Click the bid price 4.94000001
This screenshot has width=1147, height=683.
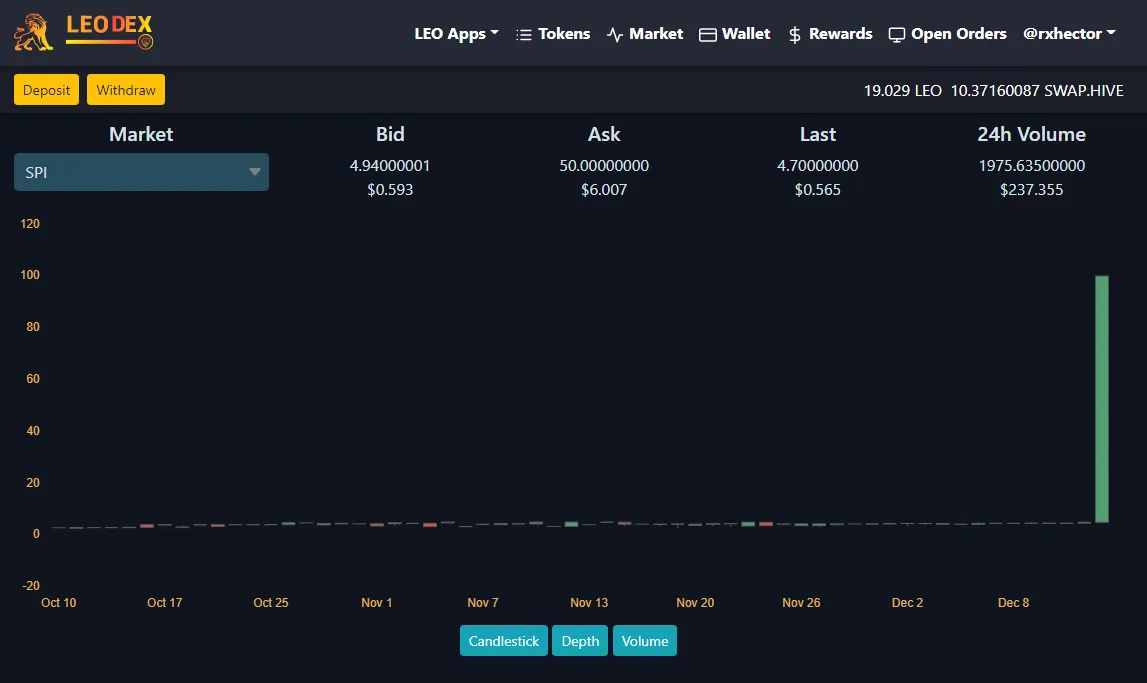pyautogui.click(x=390, y=165)
